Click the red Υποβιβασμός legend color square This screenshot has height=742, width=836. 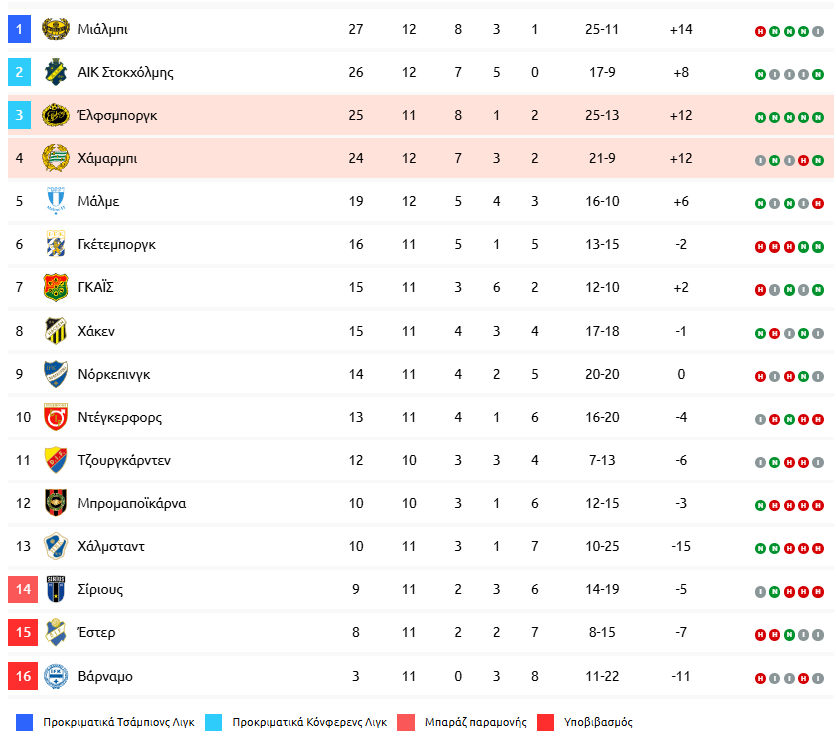[x=545, y=722]
